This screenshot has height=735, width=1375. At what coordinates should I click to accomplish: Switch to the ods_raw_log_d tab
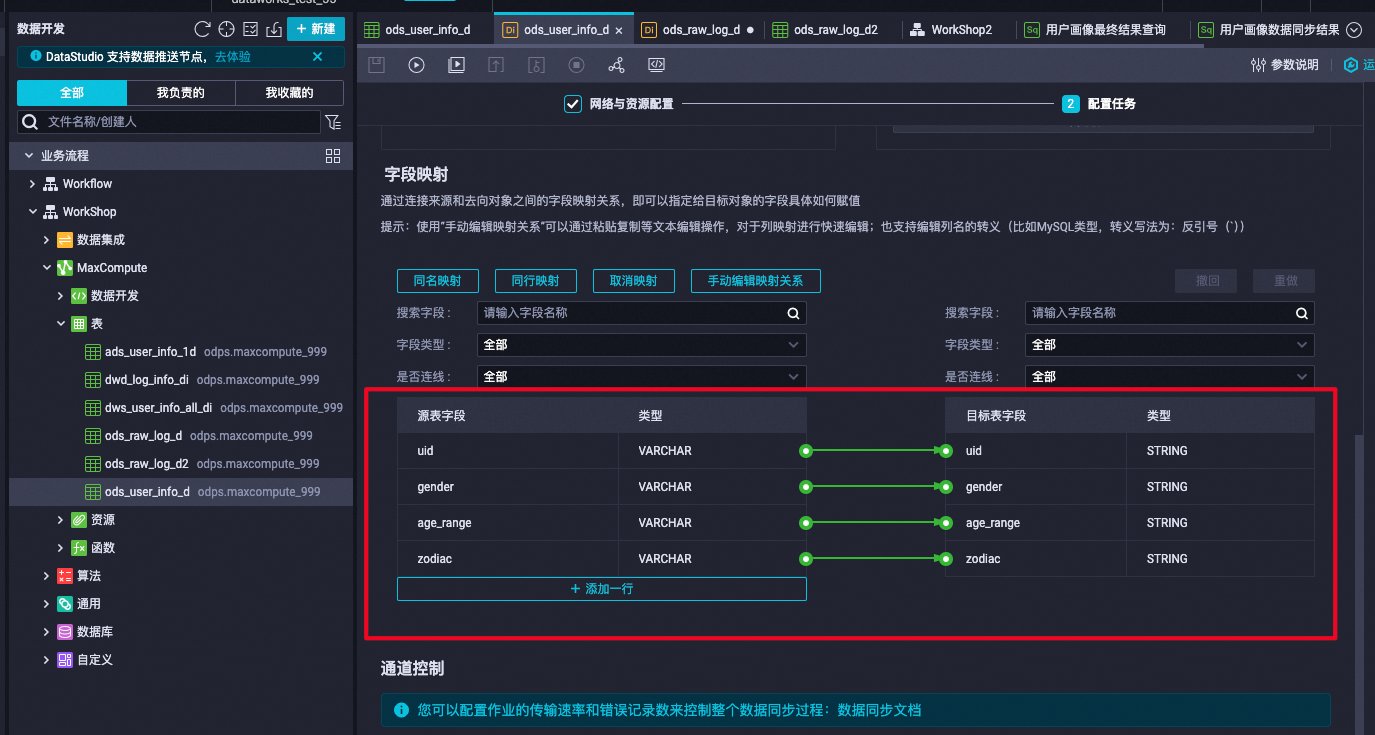click(701, 30)
